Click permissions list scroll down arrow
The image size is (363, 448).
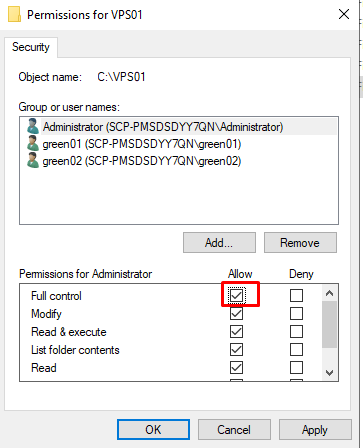[x=329, y=373]
